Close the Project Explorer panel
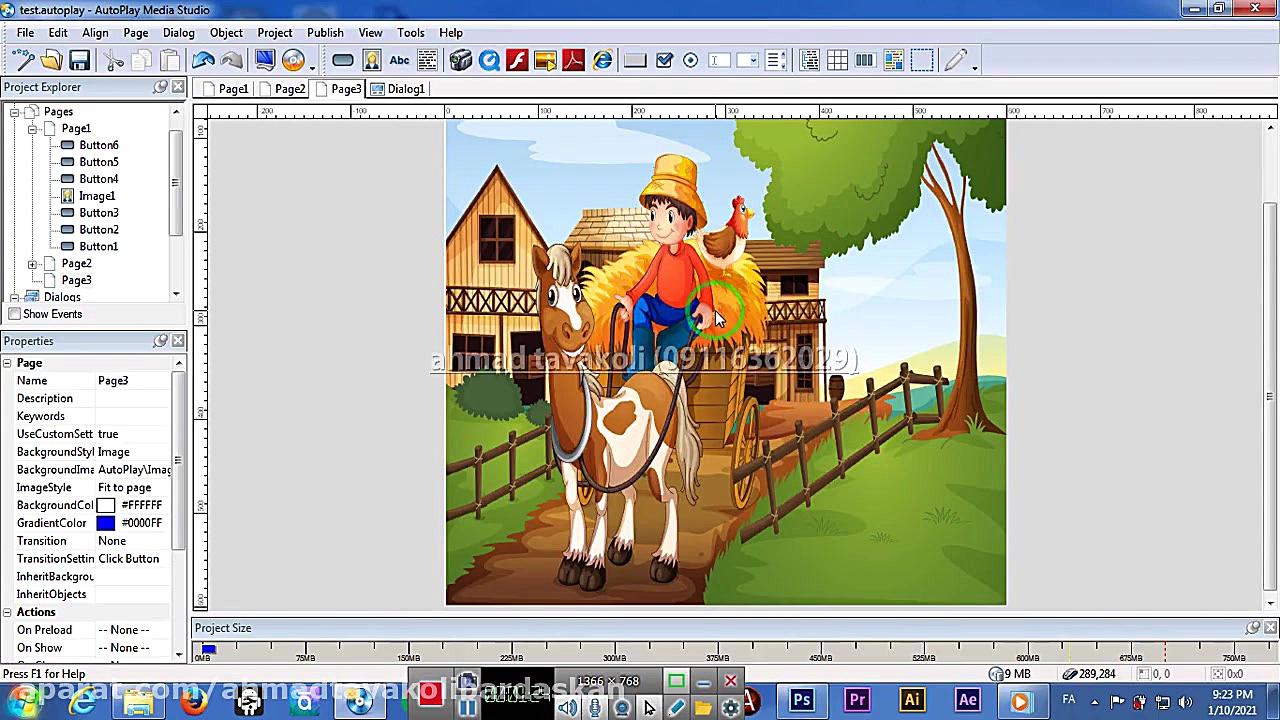This screenshot has width=1280, height=720. tap(178, 87)
